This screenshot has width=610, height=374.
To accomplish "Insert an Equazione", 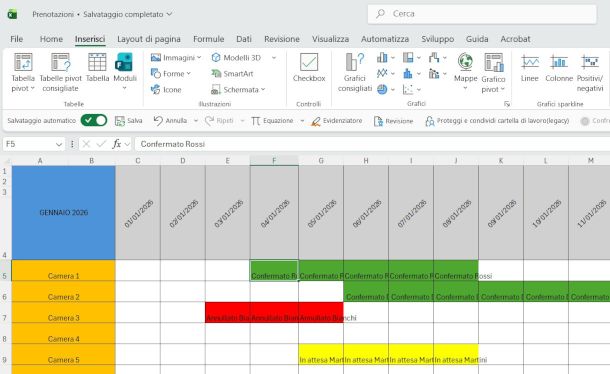I will [x=272, y=121].
